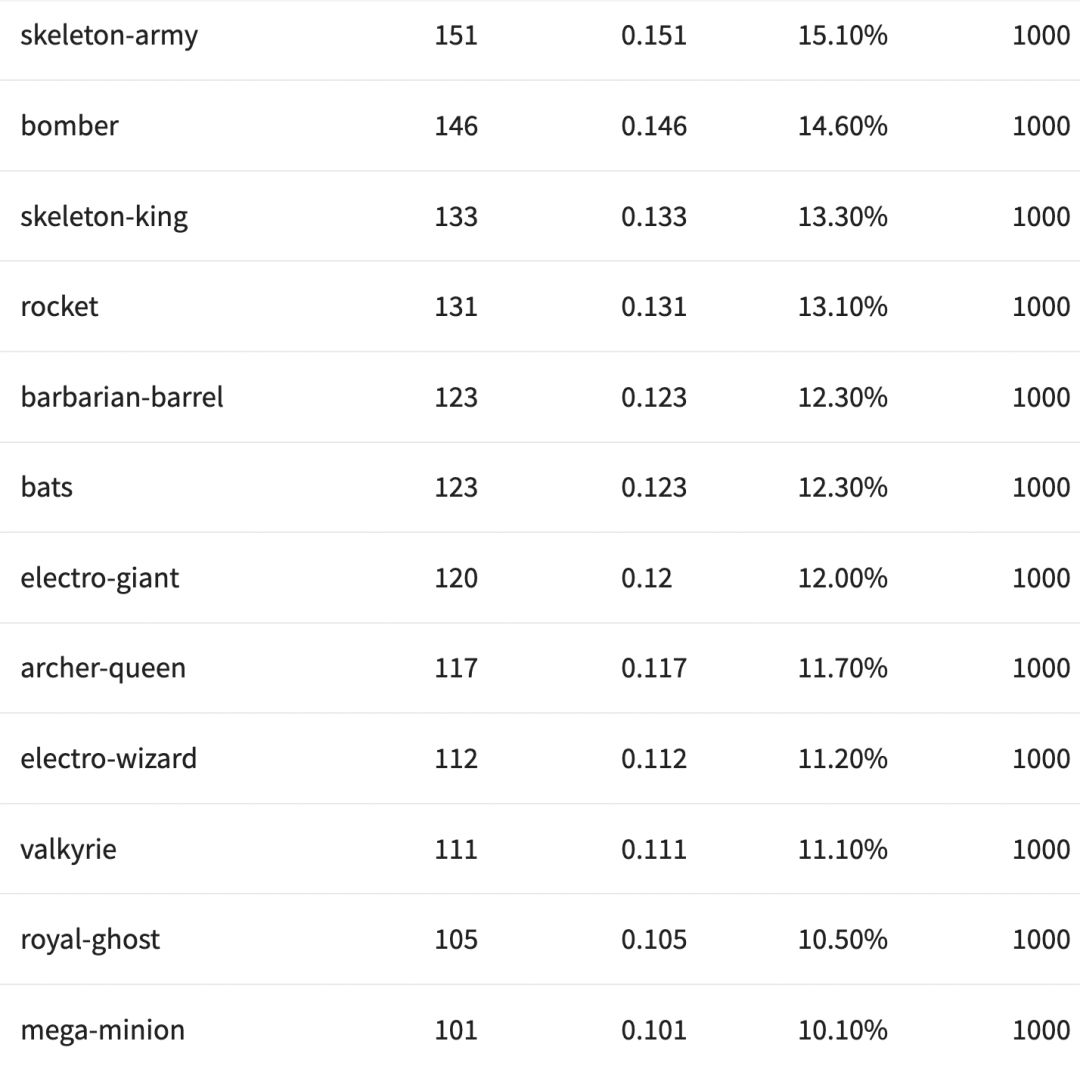1080x1069 pixels.
Task: Select the rocket row label
Action: pos(59,307)
